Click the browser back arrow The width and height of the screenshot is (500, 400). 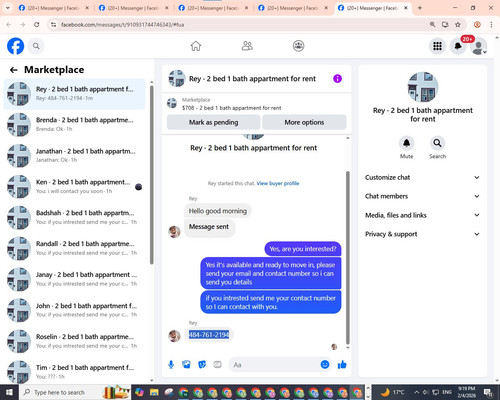point(9,25)
